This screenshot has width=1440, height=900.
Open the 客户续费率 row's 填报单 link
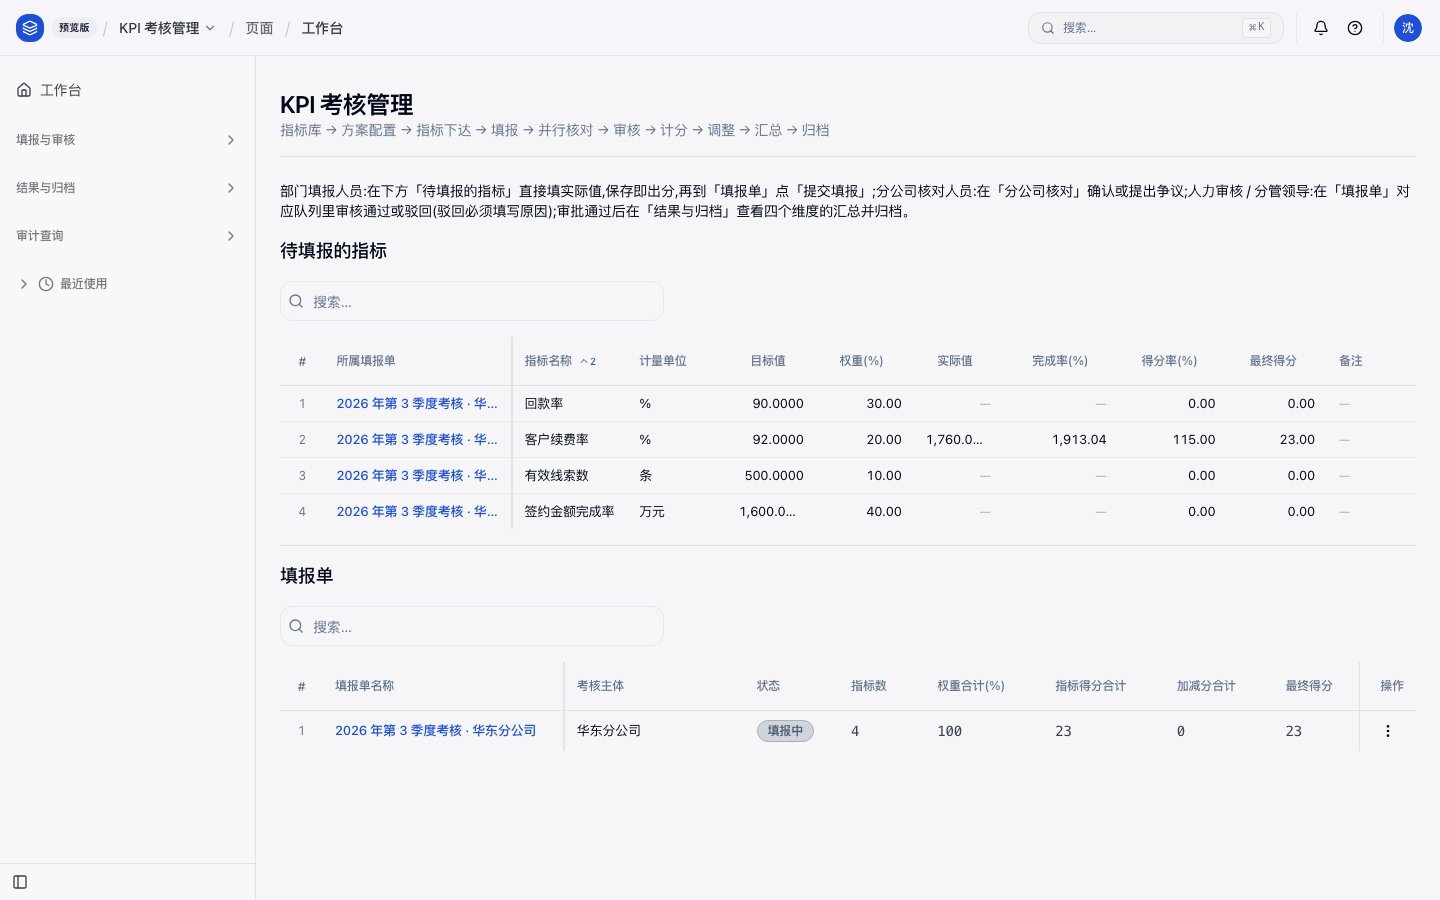tap(417, 440)
